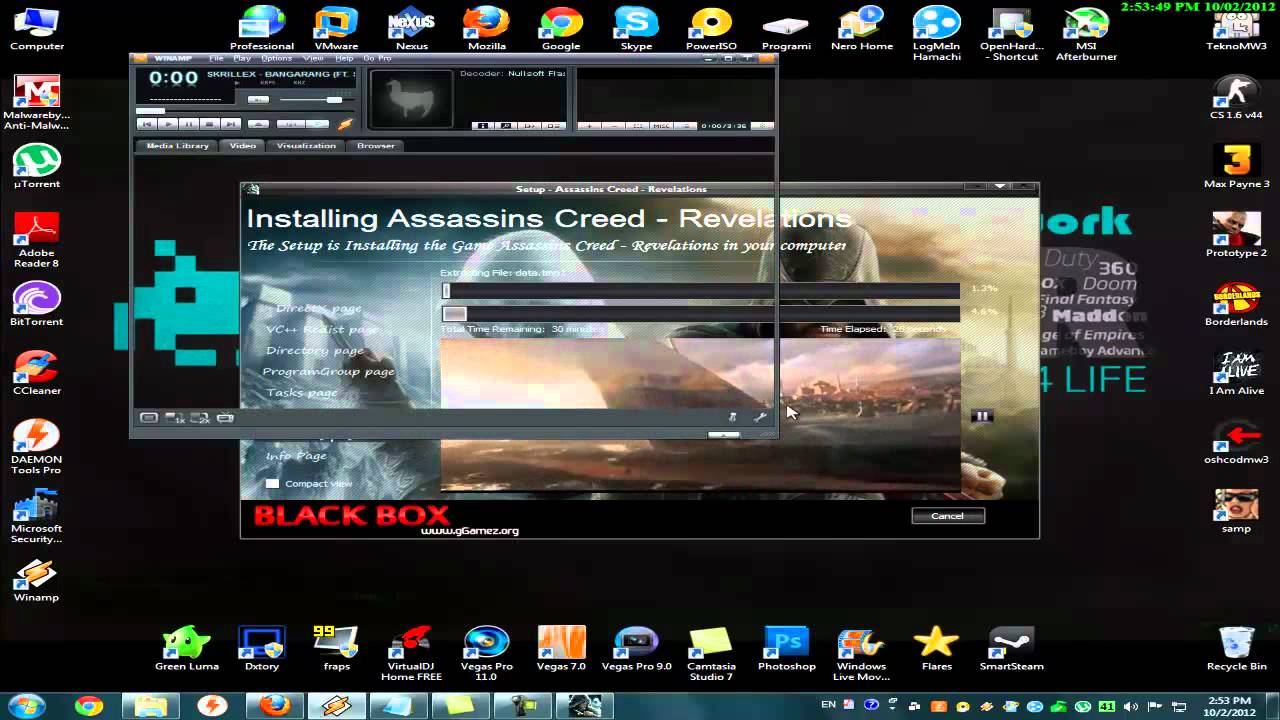
Task: Click the overall installation progress bar
Action: coord(701,313)
